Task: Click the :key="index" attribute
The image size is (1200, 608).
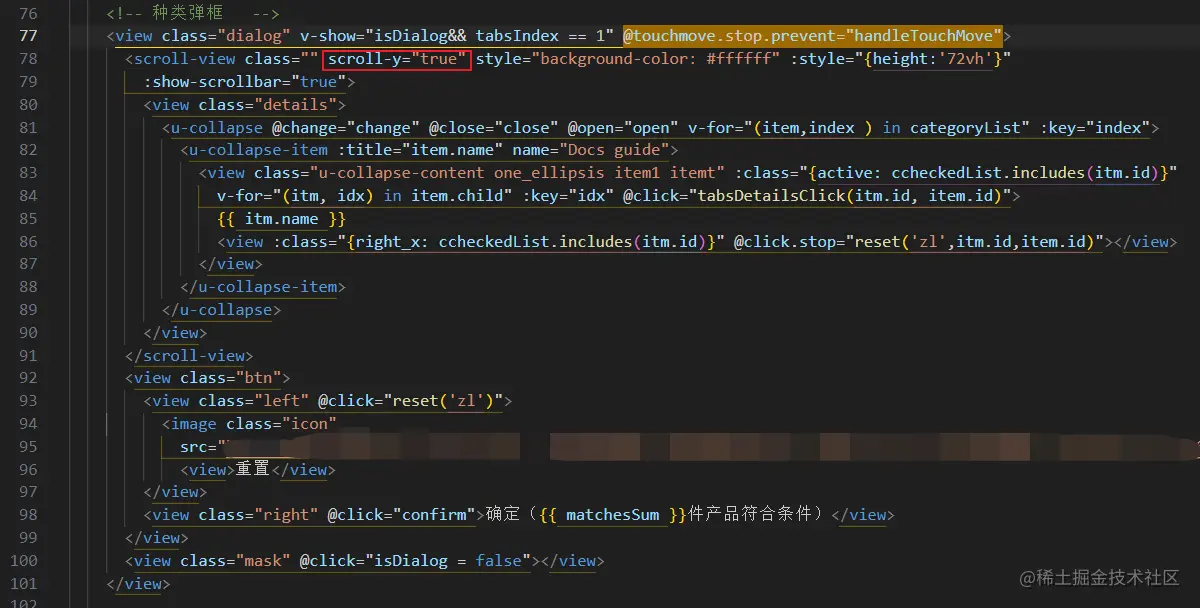Action: 1094,128
